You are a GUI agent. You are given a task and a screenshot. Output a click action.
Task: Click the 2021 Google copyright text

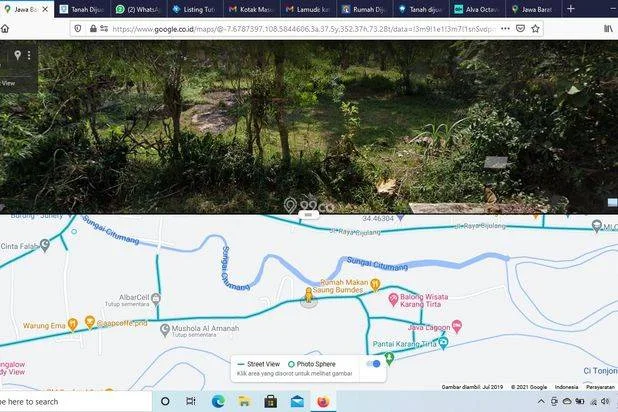[x=529, y=387]
